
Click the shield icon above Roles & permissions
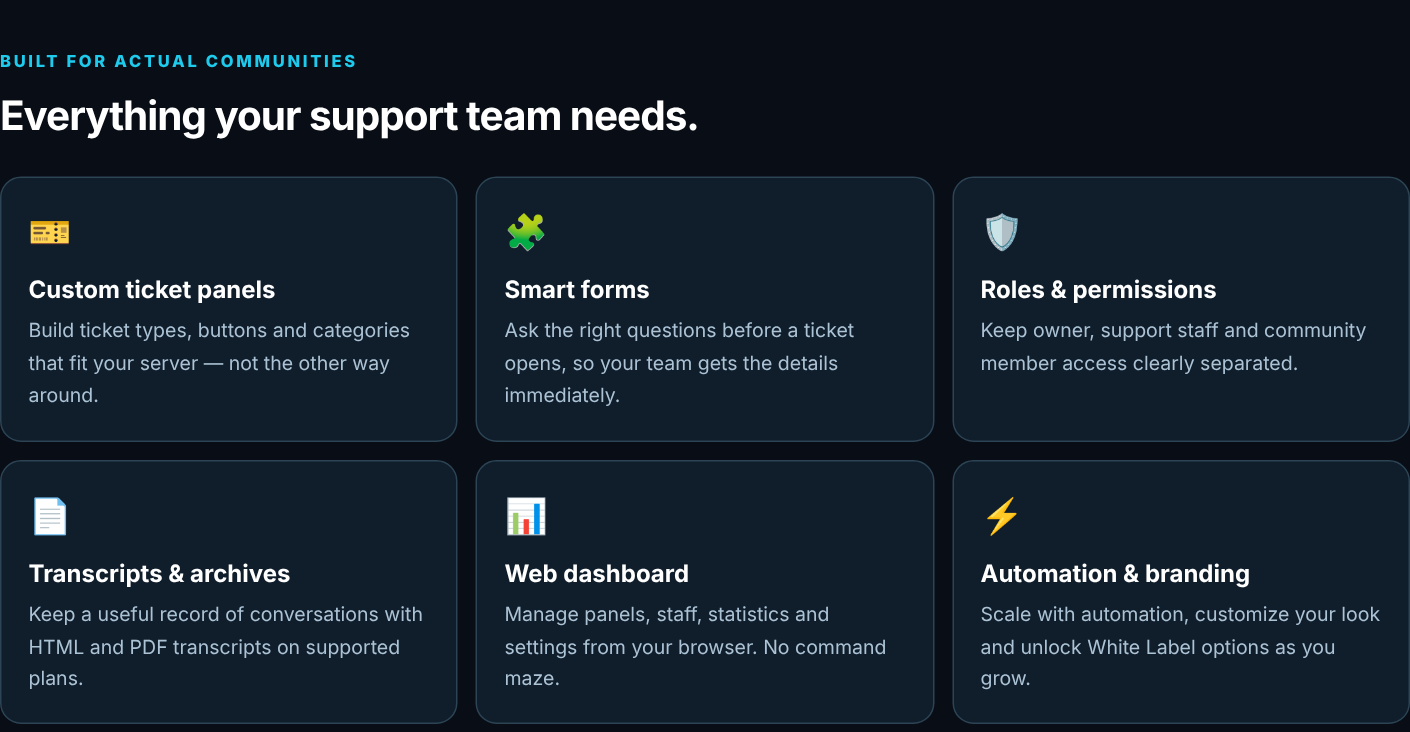point(1001,233)
